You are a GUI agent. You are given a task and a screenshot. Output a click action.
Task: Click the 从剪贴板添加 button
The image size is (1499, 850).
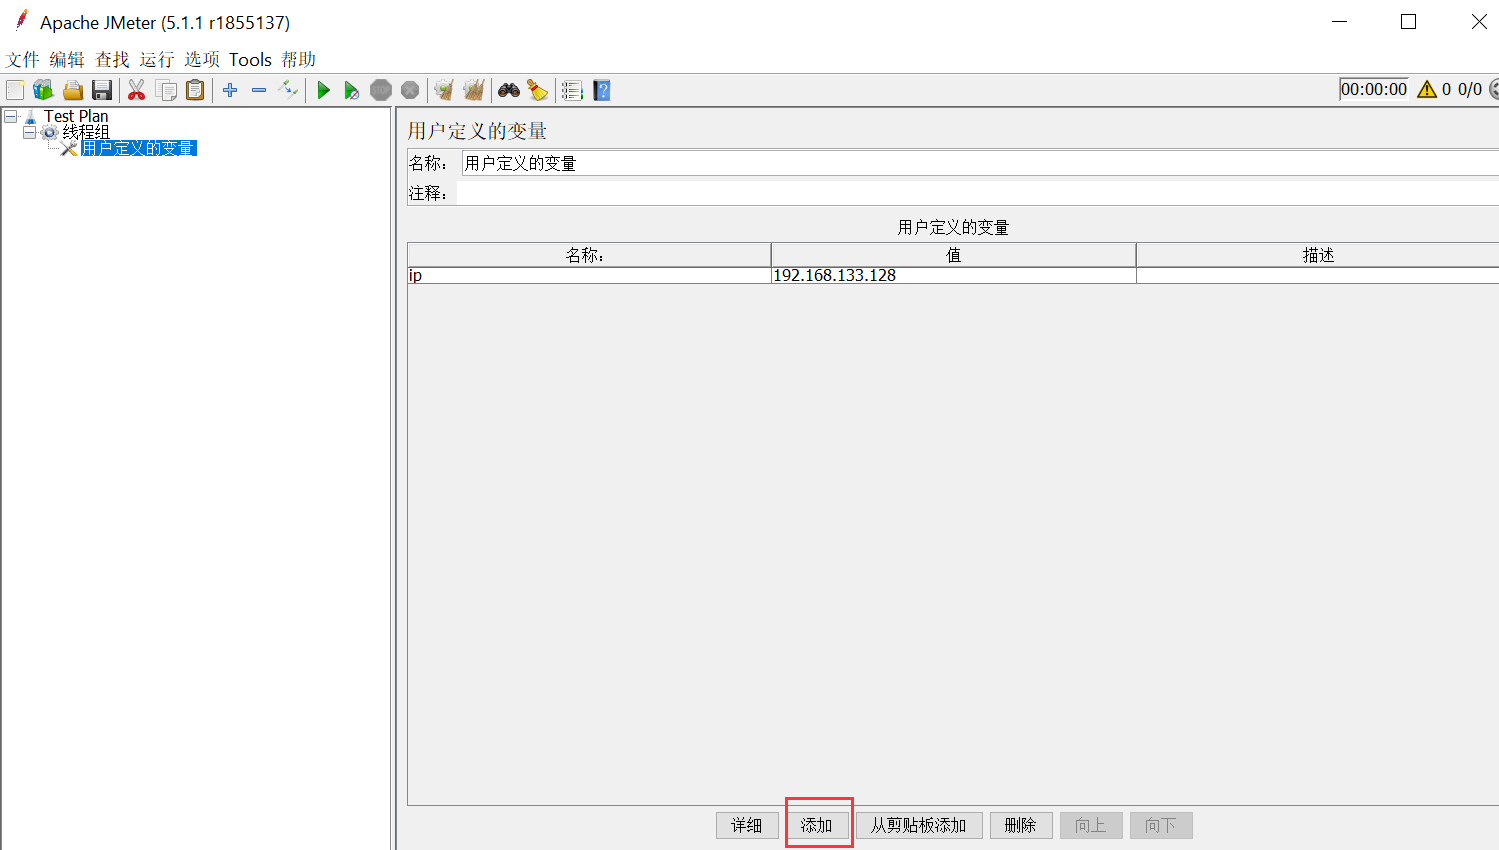coord(919,825)
